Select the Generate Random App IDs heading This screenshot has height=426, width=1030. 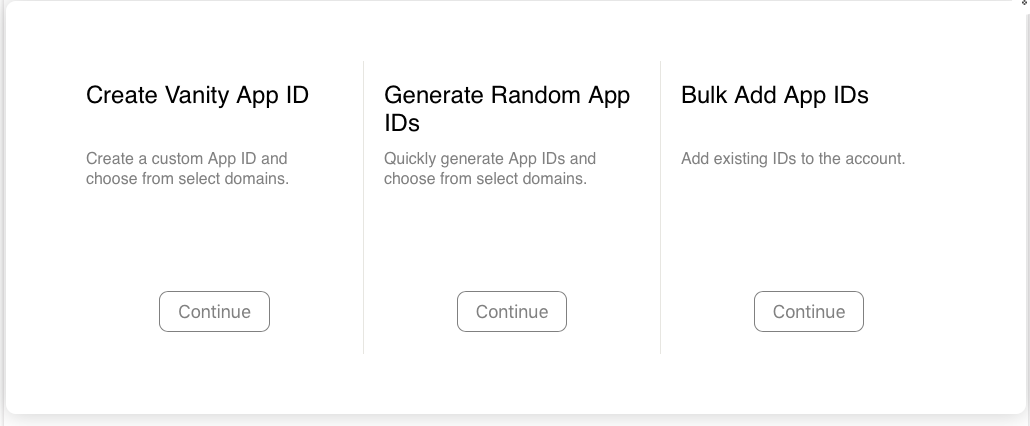(x=506, y=108)
